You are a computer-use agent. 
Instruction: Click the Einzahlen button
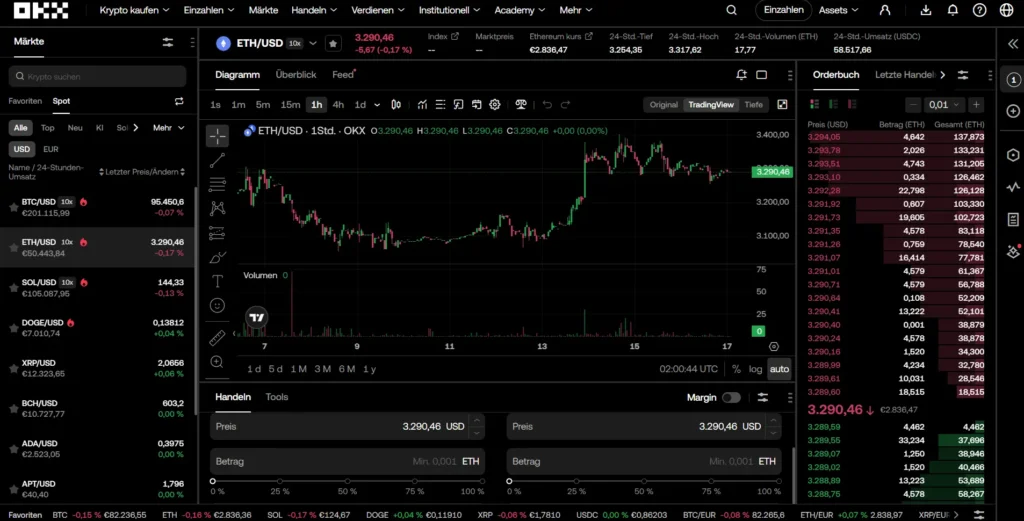point(783,10)
